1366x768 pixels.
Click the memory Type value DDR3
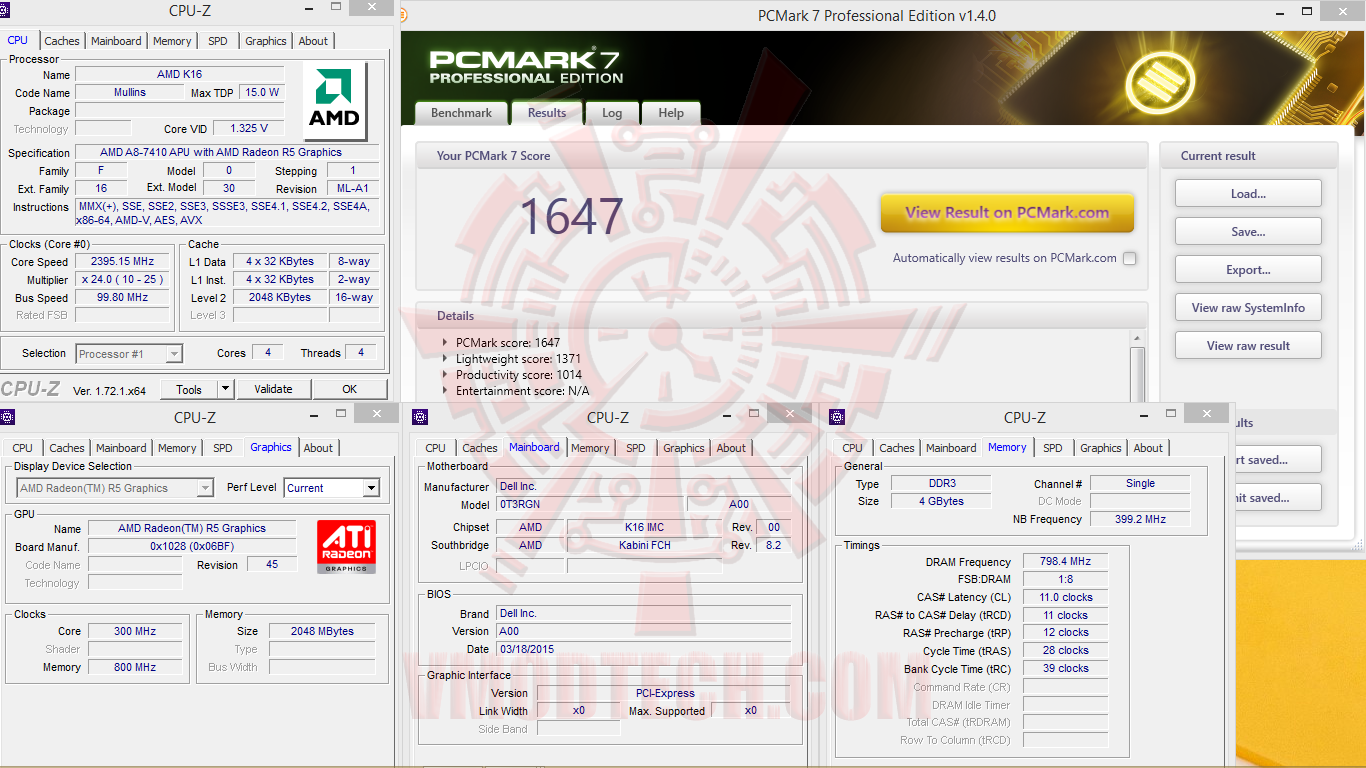(x=940, y=483)
